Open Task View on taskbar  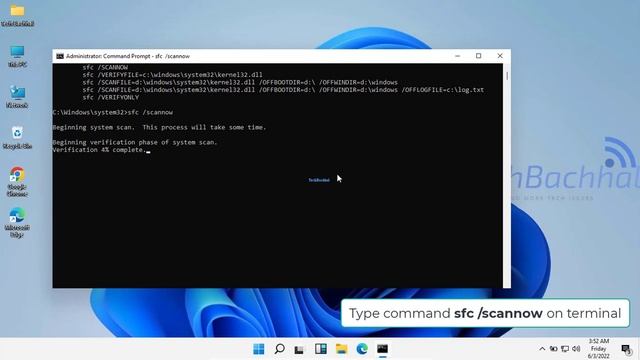[299, 349]
